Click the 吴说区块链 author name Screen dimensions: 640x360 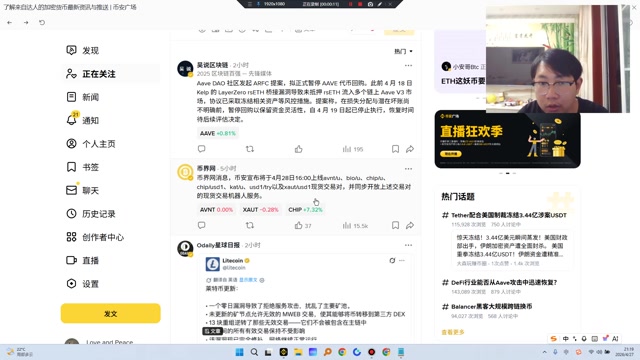pyautogui.click(x=212, y=65)
